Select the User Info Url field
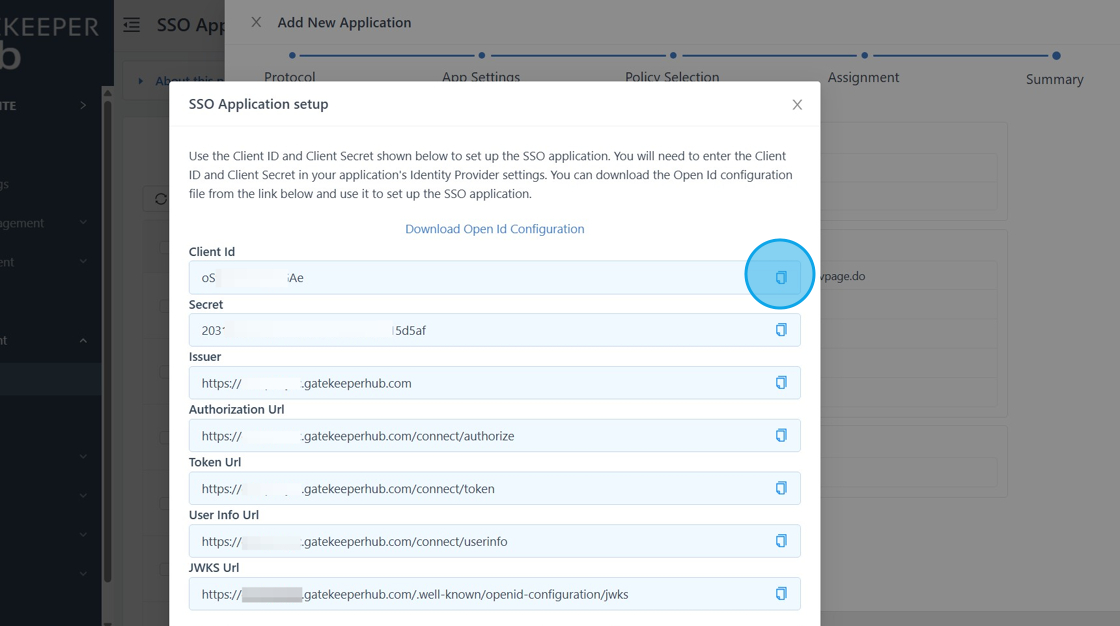Viewport: 1120px width, 626px height. (x=494, y=542)
